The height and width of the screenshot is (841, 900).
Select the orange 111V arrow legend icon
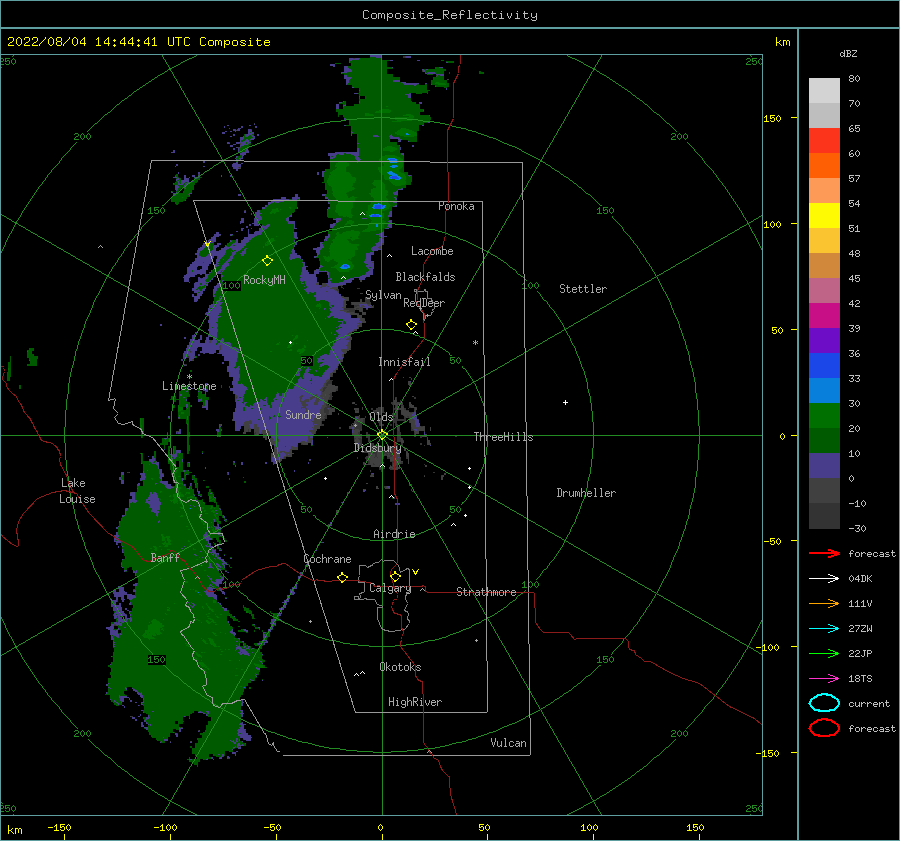(x=824, y=603)
